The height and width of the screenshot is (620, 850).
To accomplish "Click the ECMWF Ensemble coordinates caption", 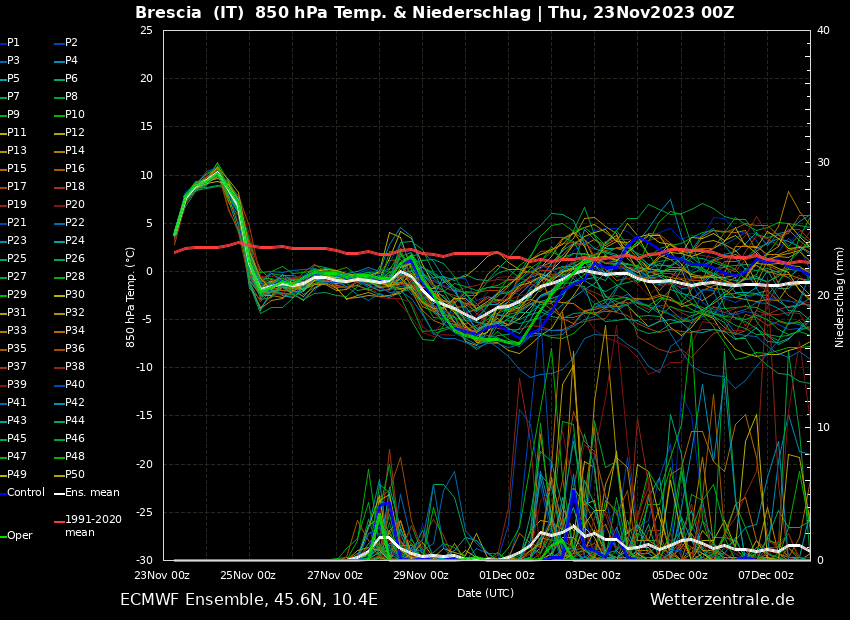I will [249, 600].
